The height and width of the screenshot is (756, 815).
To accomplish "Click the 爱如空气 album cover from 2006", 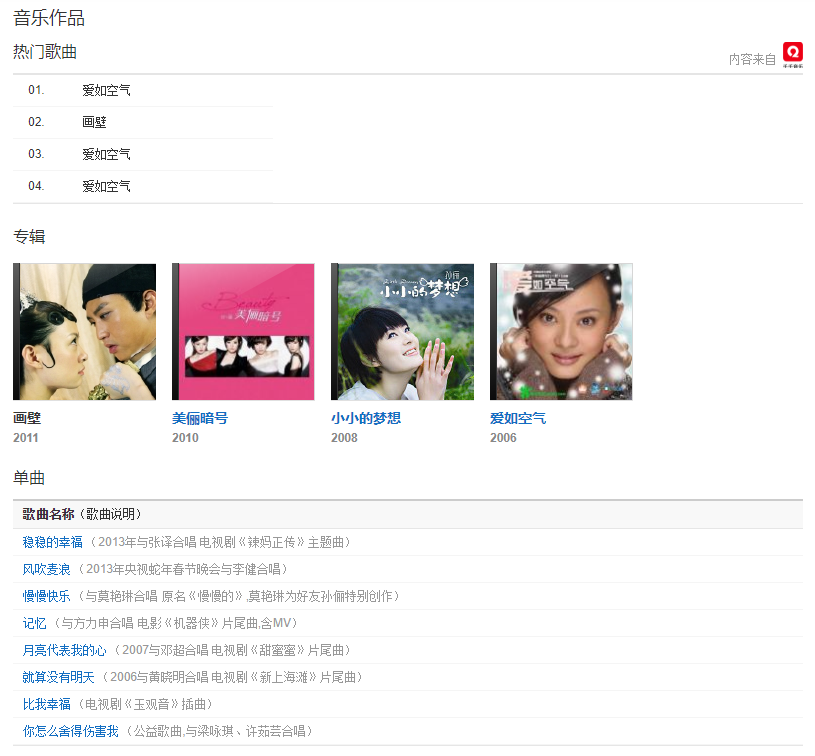I will point(561,332).
